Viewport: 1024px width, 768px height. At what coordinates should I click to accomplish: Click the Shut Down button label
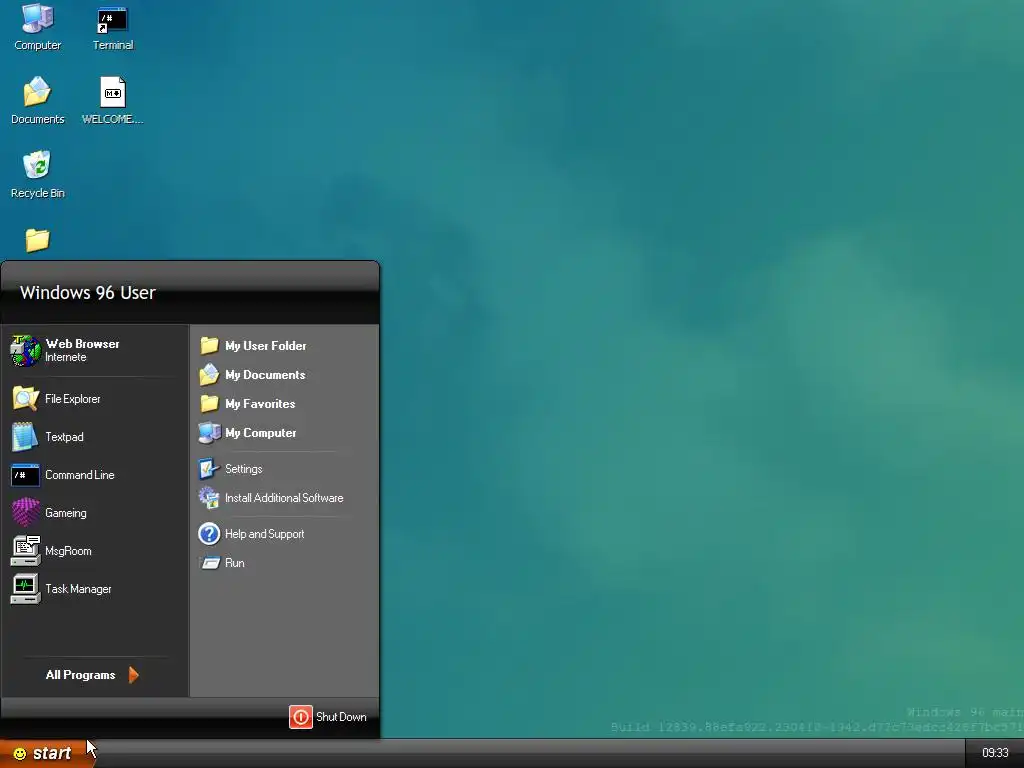[x=341, y=717]
